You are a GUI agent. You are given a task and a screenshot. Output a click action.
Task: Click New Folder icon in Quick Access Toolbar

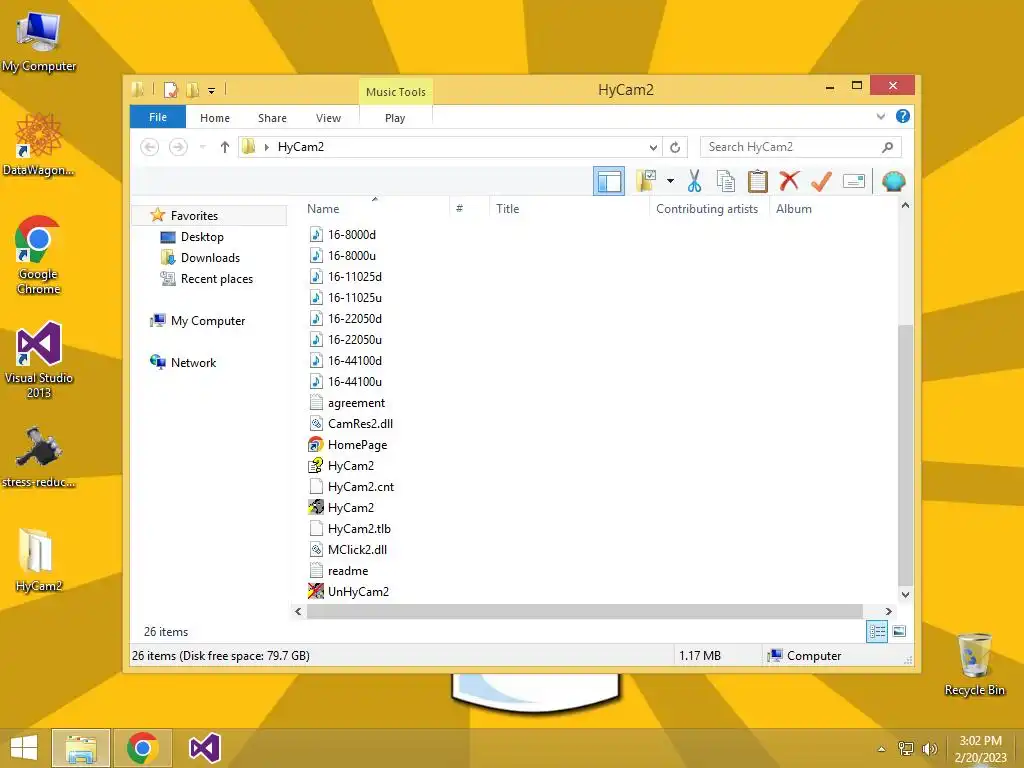pos(193,90)
